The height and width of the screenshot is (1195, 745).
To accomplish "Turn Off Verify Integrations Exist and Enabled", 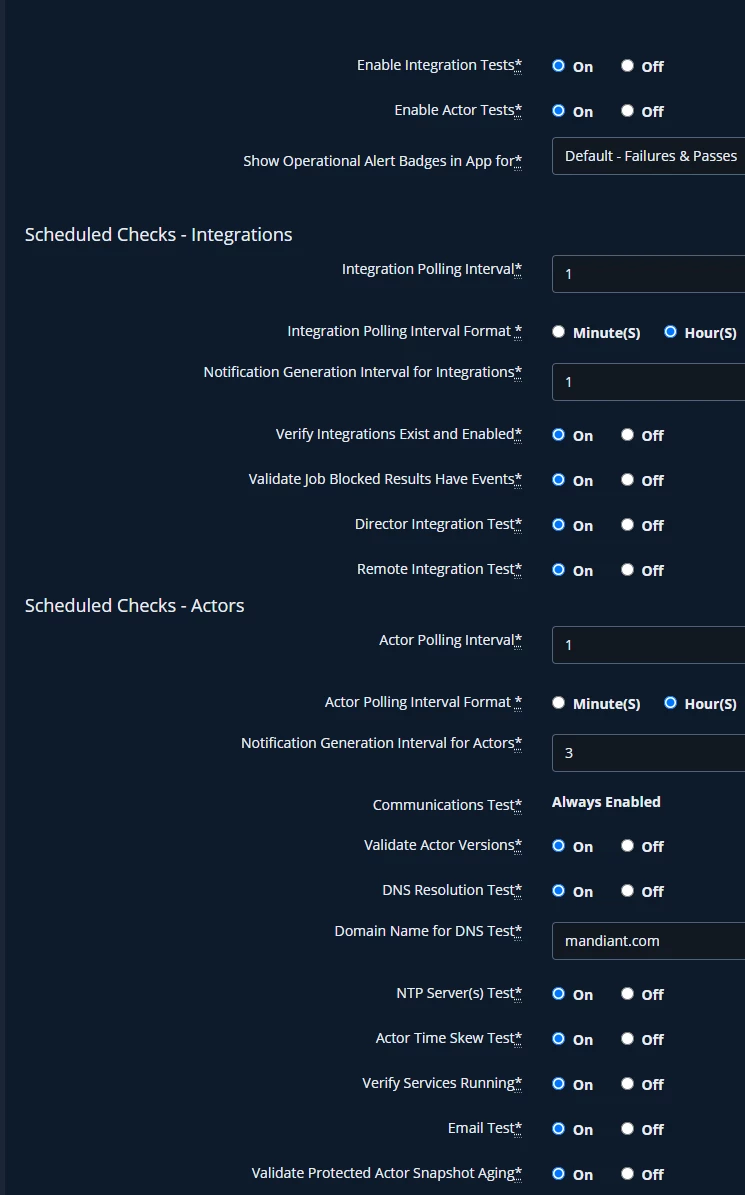I will pyautogui.click(x=627, y=435).
